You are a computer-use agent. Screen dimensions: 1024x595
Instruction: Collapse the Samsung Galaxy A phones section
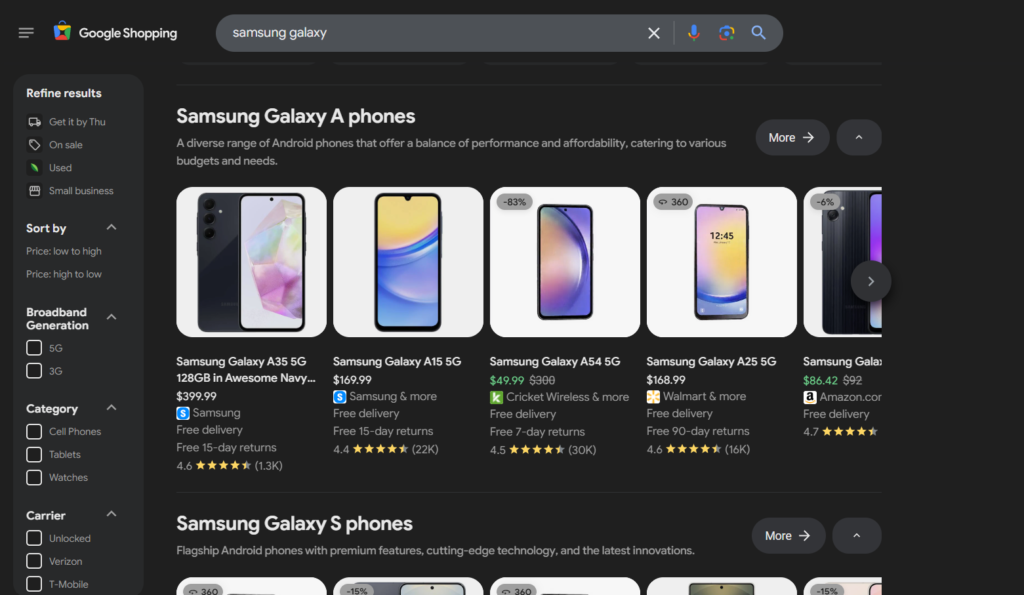point(858,137)
